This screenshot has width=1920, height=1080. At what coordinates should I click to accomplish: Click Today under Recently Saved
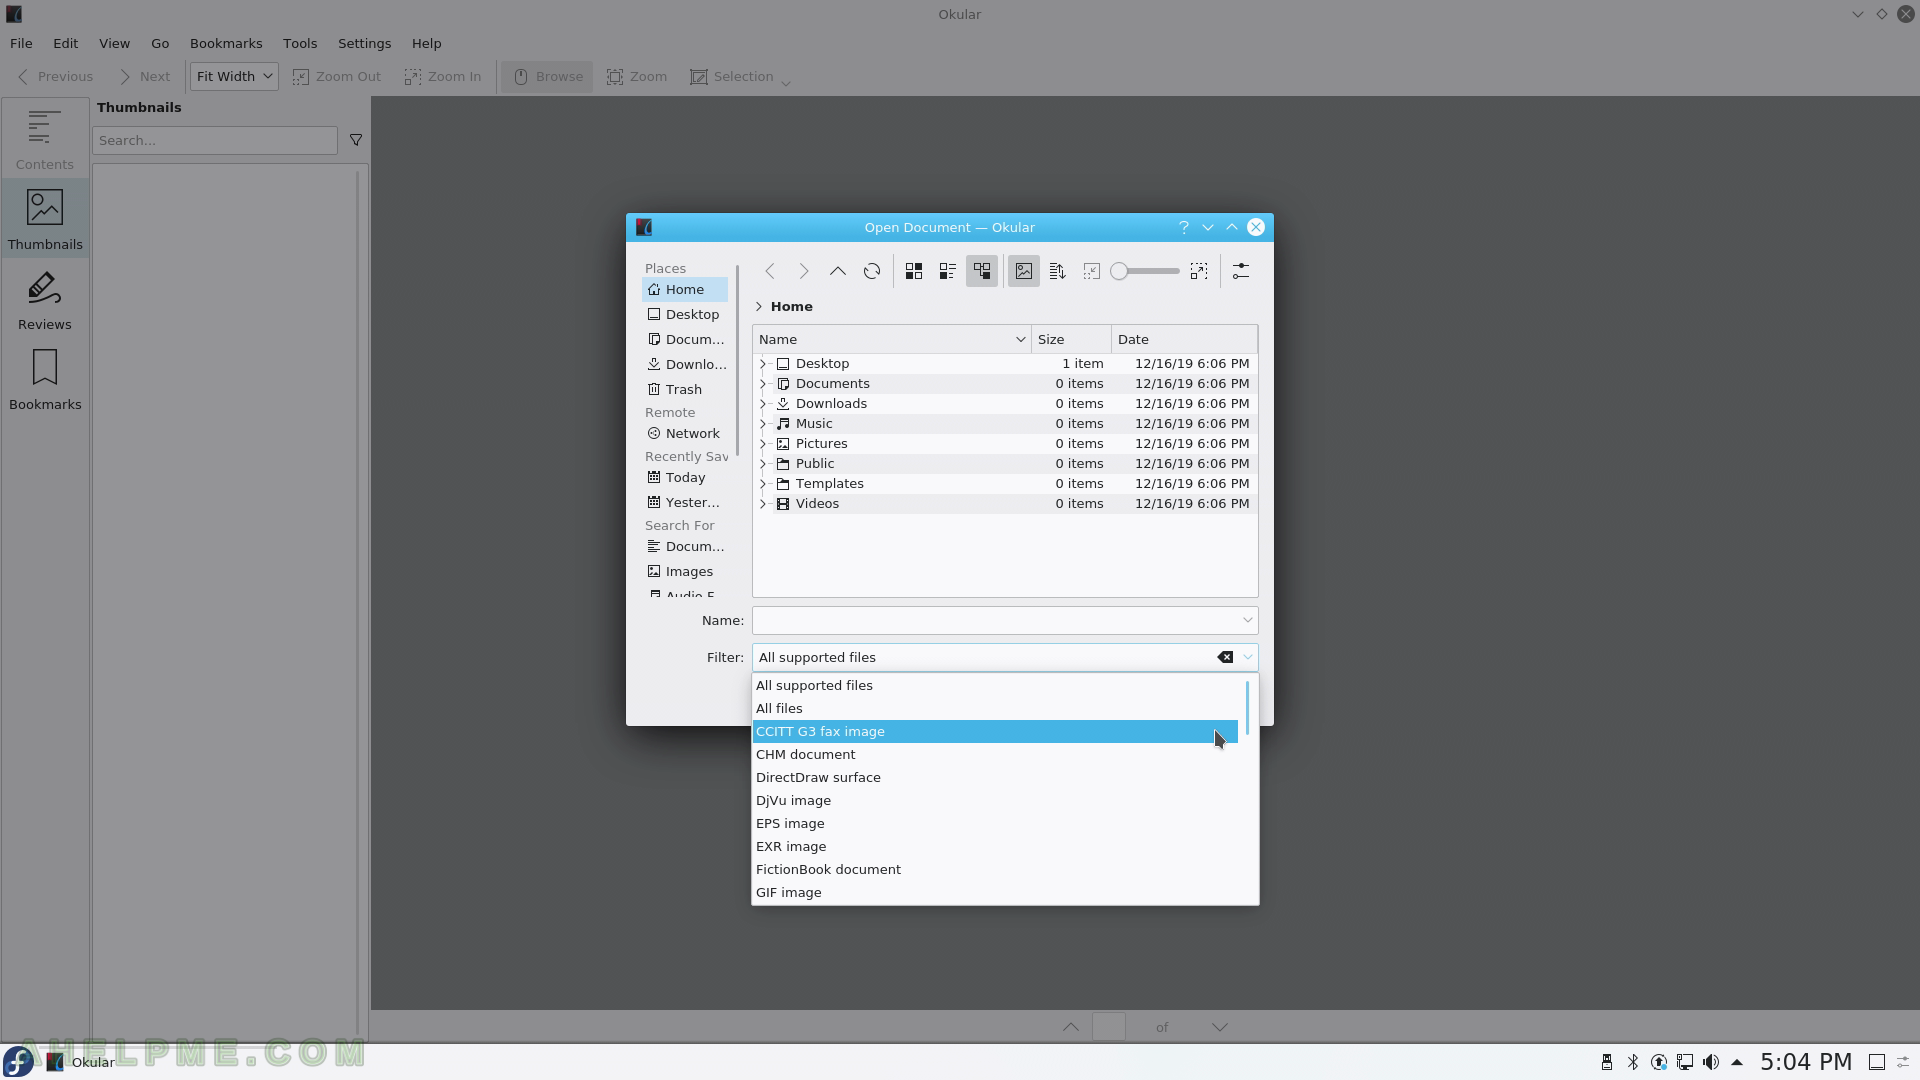click(685, 477)
